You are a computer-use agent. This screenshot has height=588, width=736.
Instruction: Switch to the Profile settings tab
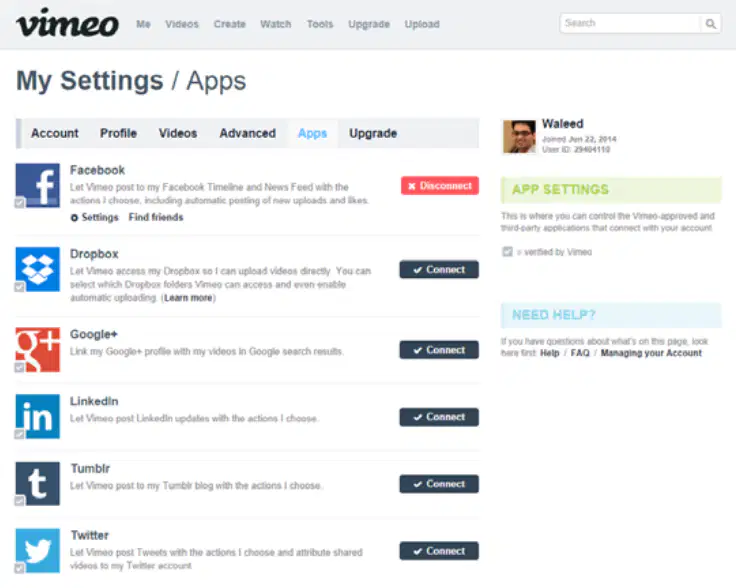[x=118, y=133]
